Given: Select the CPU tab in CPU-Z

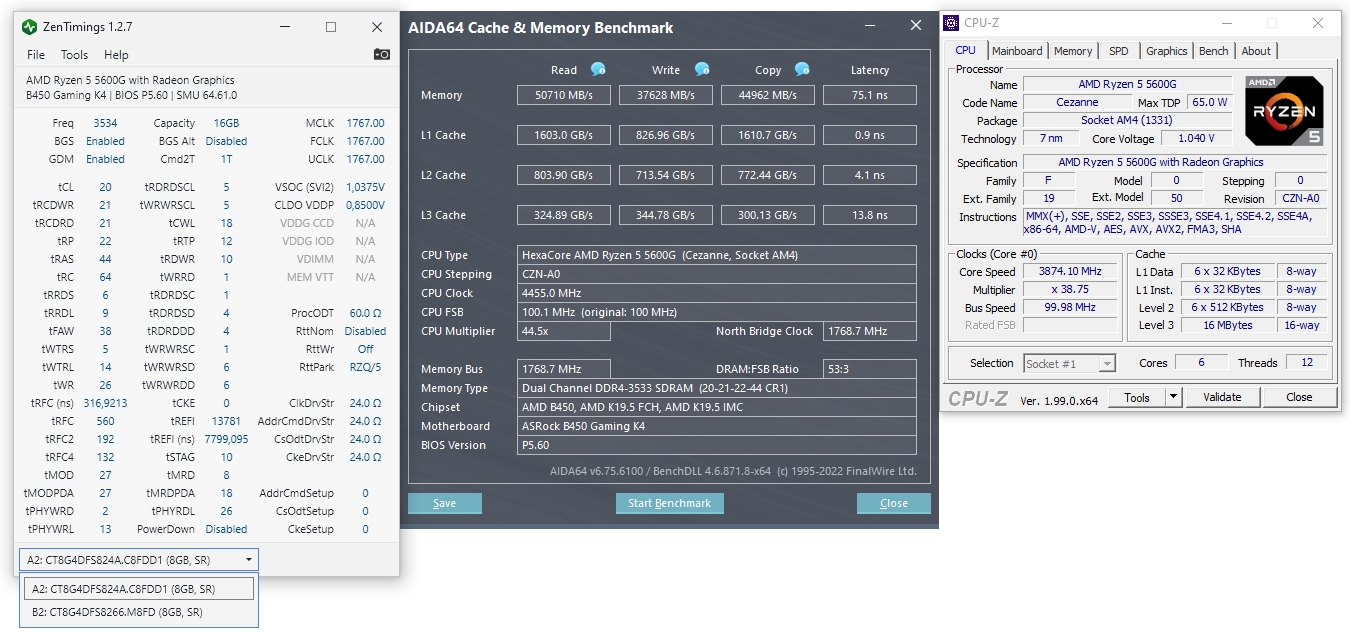Looking at the screenshot, I should click(965, 50).
